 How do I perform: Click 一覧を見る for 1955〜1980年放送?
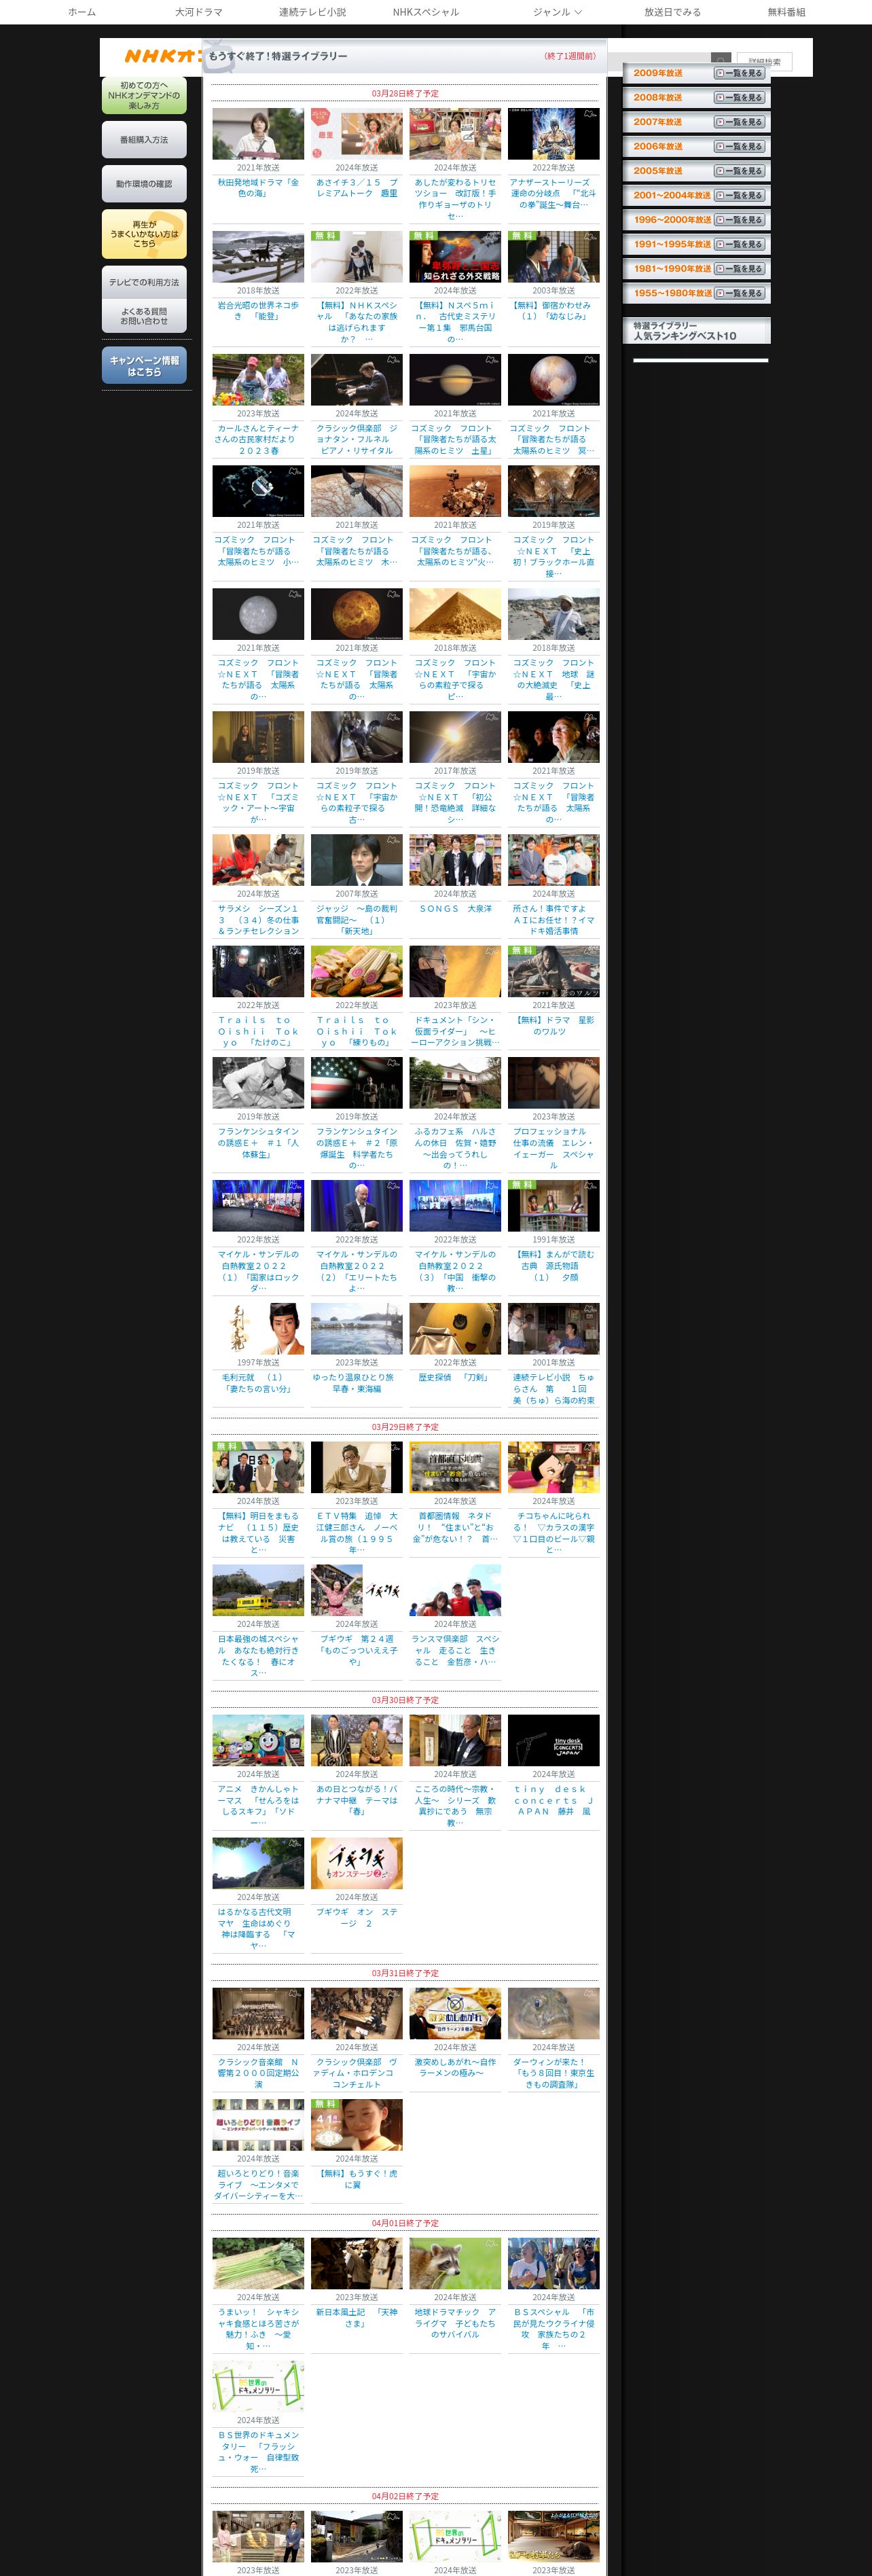pyautogui.click(x=739, y=293)
